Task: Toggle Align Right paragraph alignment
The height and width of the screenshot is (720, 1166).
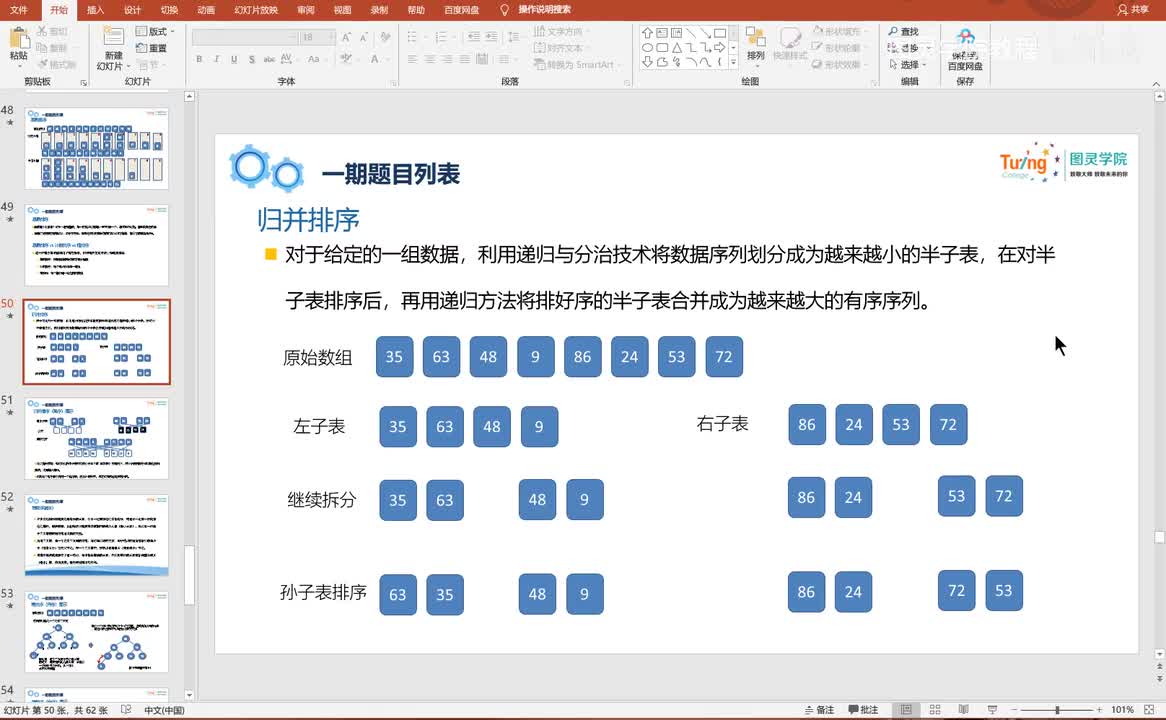Action: (x=447, y=59)
